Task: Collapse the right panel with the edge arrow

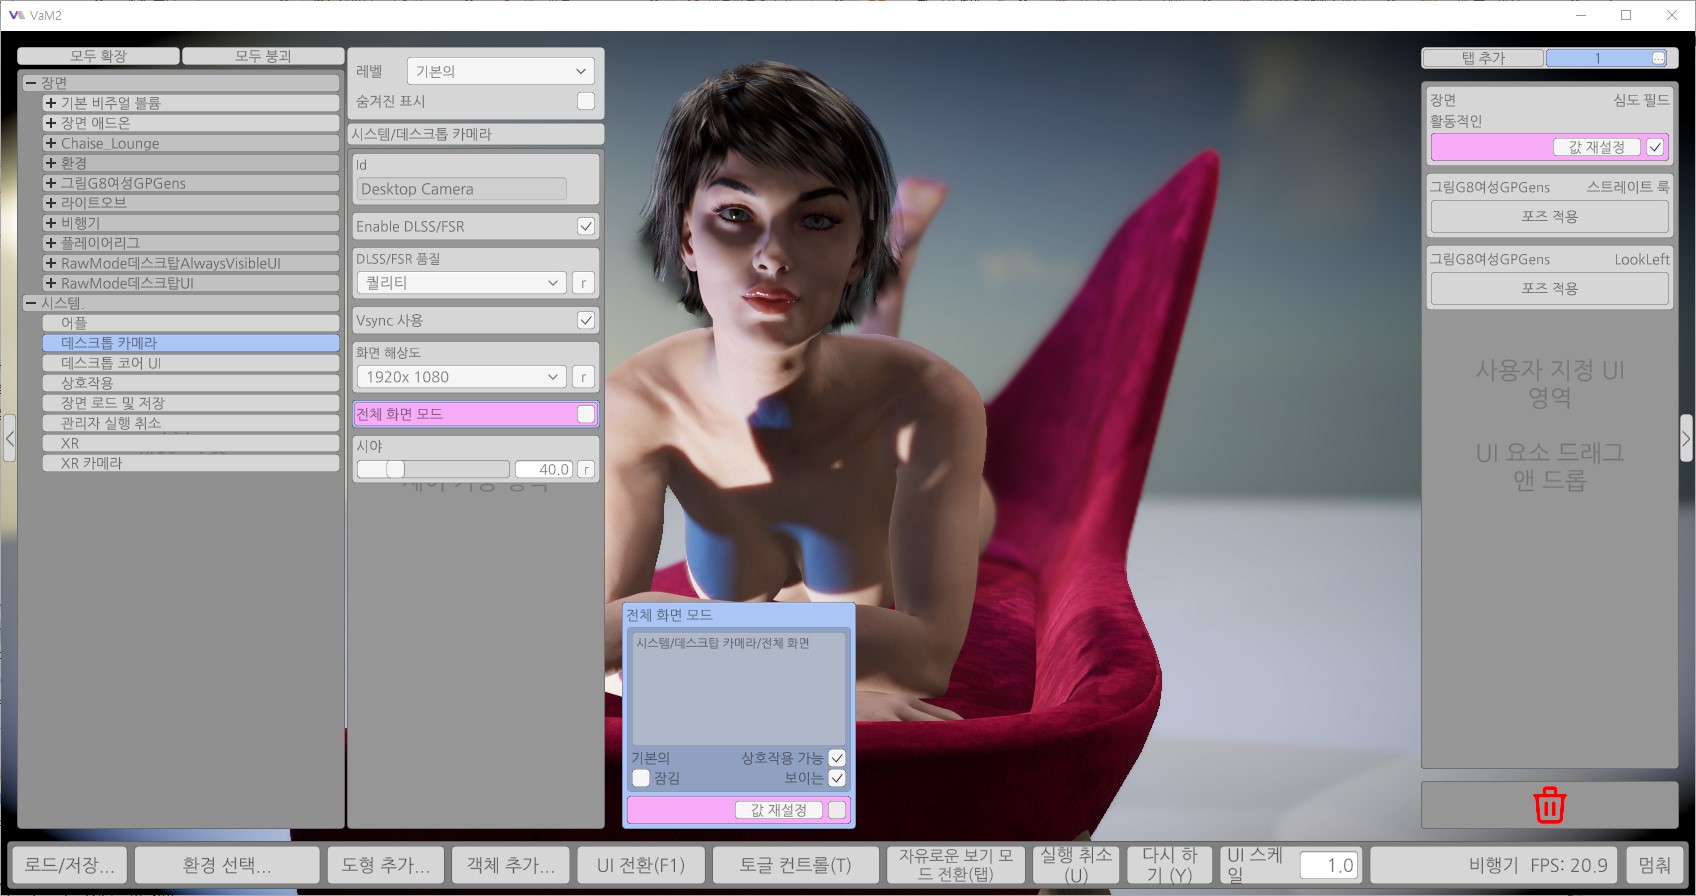Action: [x=1685, y=438]
